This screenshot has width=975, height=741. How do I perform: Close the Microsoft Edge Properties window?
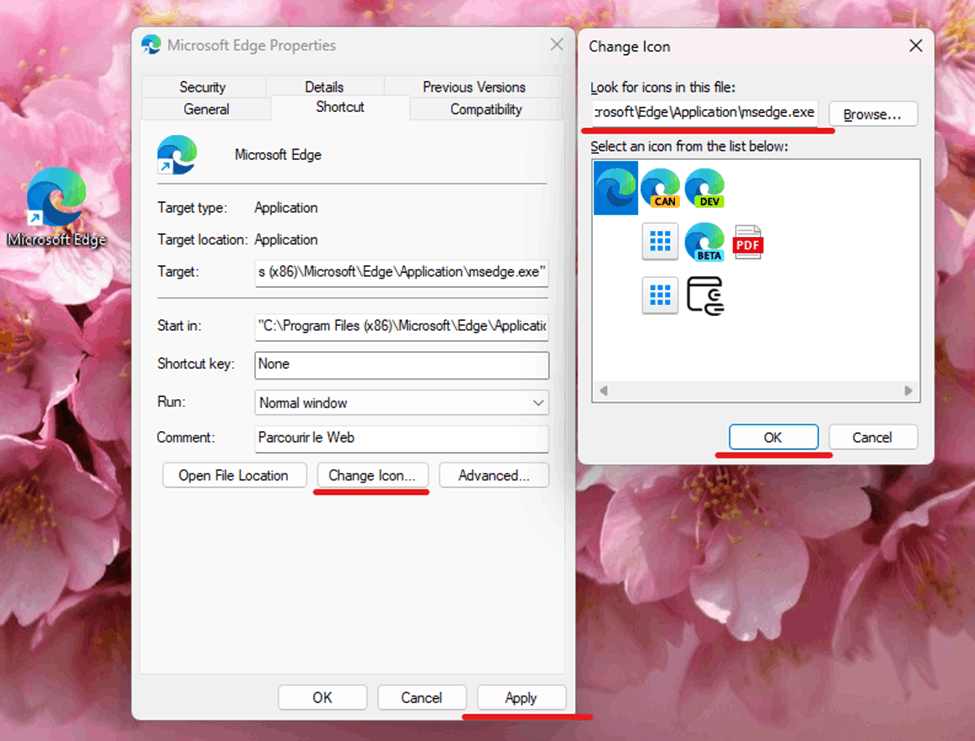click(x=557, y=44)
